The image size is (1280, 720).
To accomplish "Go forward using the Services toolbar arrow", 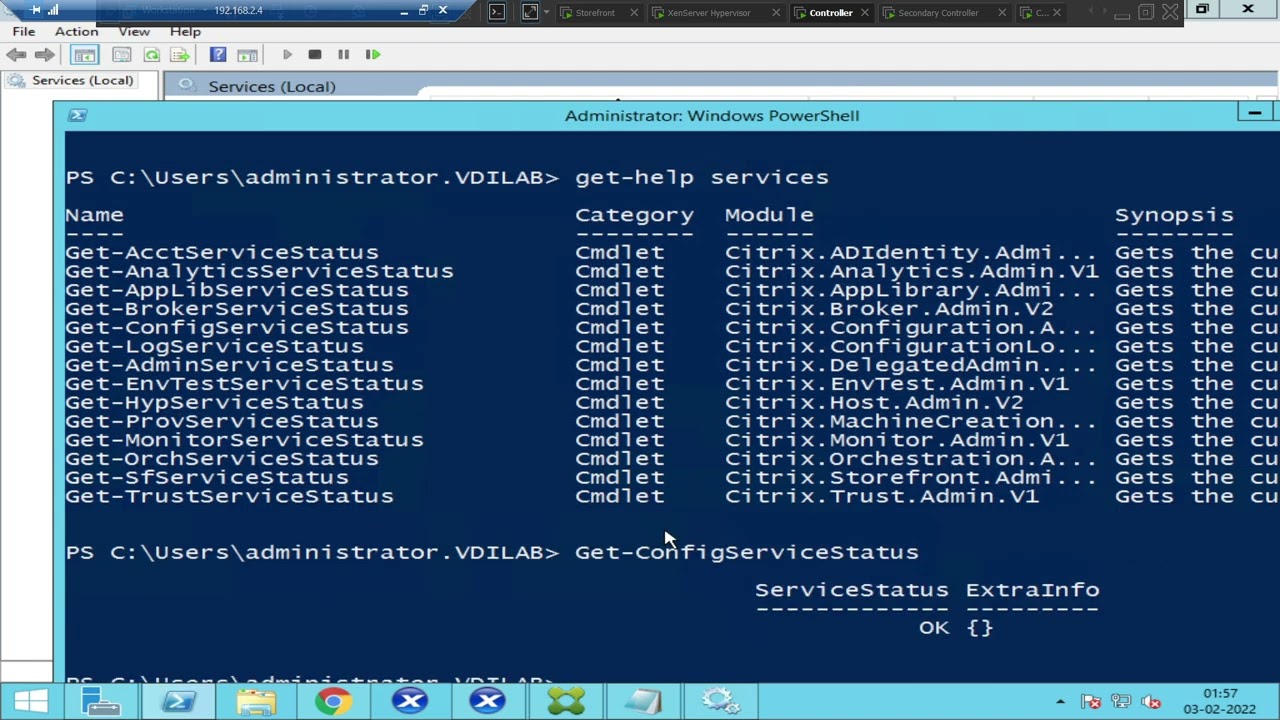I will pyautogui.click(x=44, y=55).
